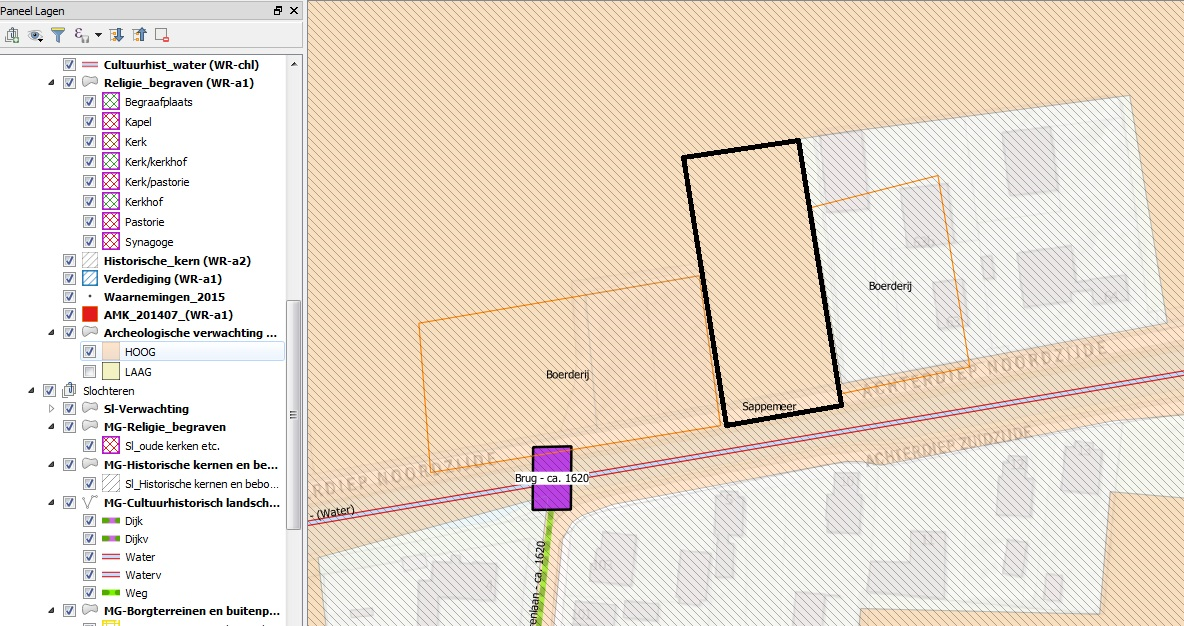The image size is (1184, 626).
Task: Collapse the Slochteren group
Action: [32, 391]
